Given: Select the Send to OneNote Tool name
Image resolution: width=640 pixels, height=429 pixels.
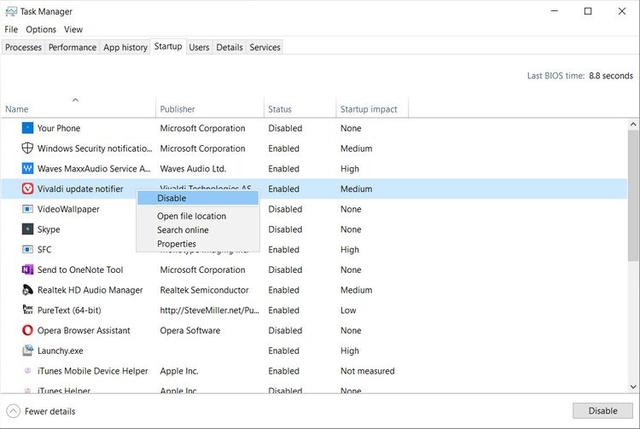Looking at the screenshot, I should [x=80, y=270].
